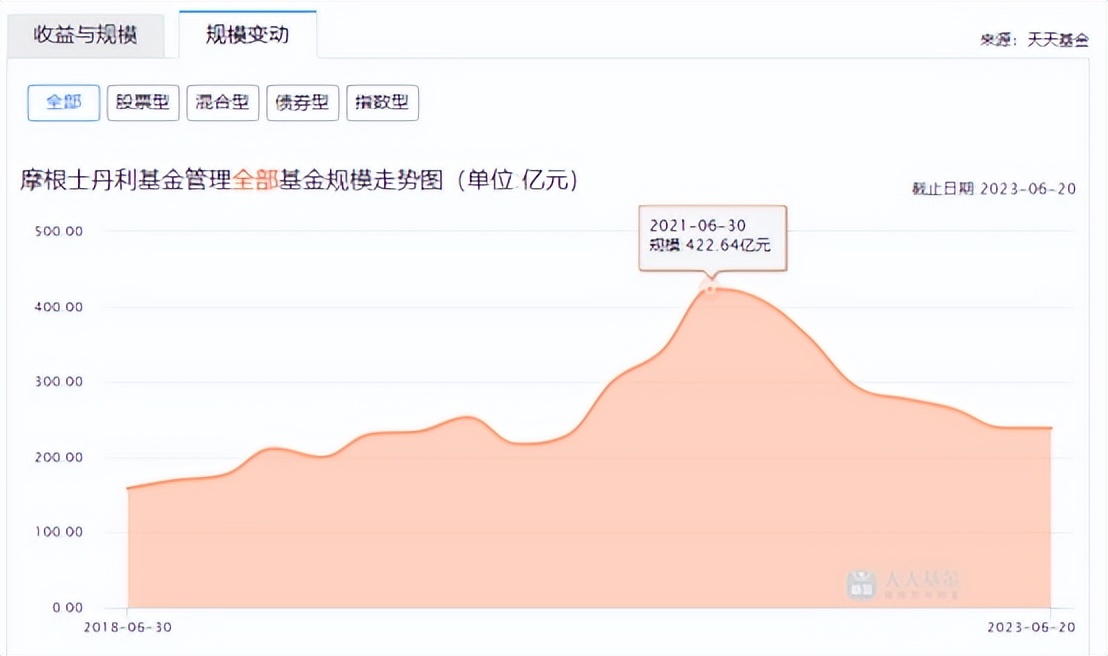Click the 2023-06-20 x-axis end date
Image resolution: width=1108 pixels, height=656 pixels.
click(1031, 627)
